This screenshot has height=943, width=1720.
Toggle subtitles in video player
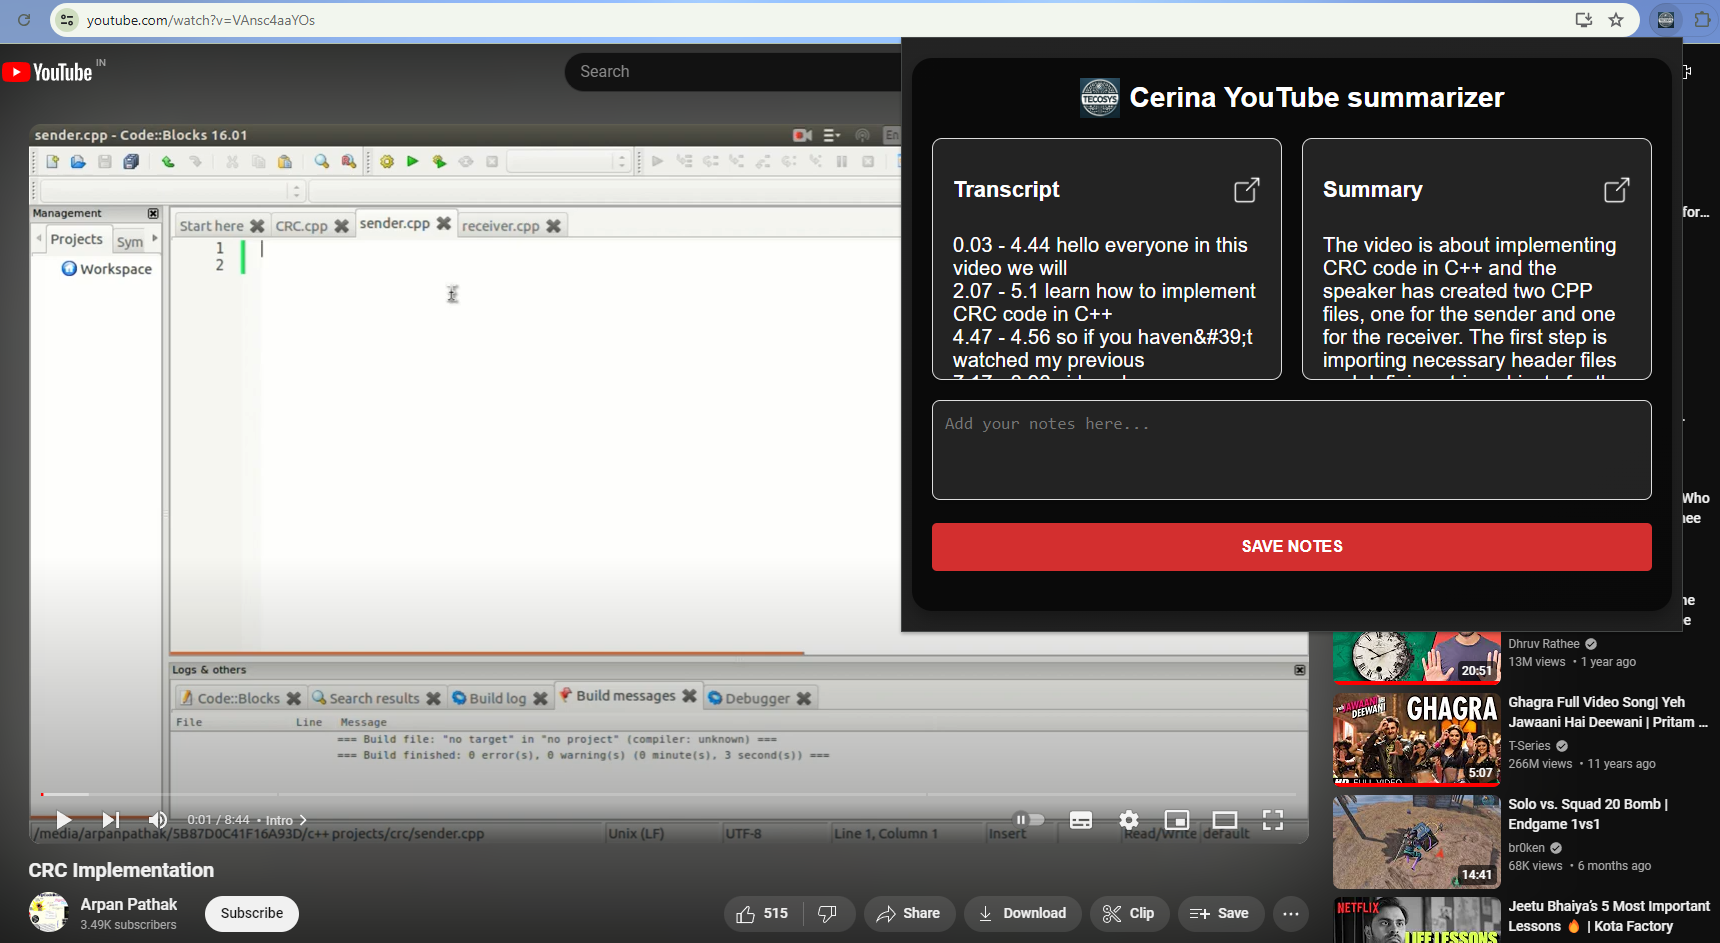click(1081, 820)
